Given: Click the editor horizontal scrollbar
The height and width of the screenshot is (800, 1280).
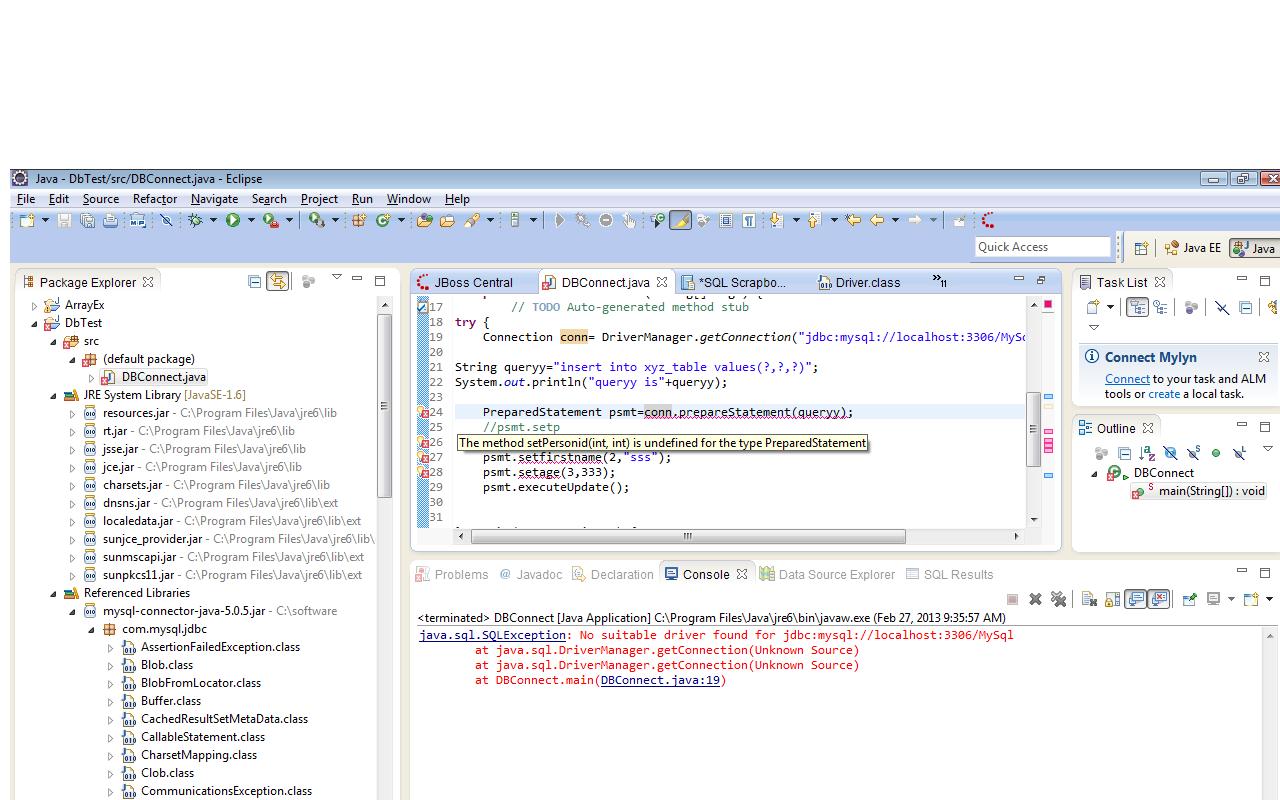Looking at the screenshot, I should click(x=688, y=537).
